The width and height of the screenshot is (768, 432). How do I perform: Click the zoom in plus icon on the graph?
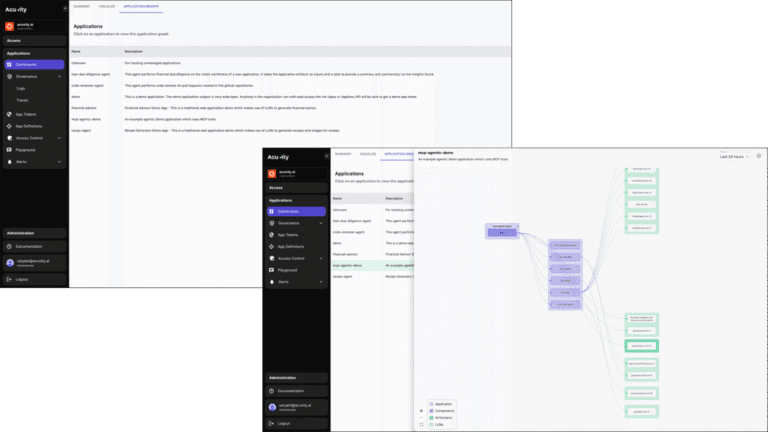coord(421,410)
